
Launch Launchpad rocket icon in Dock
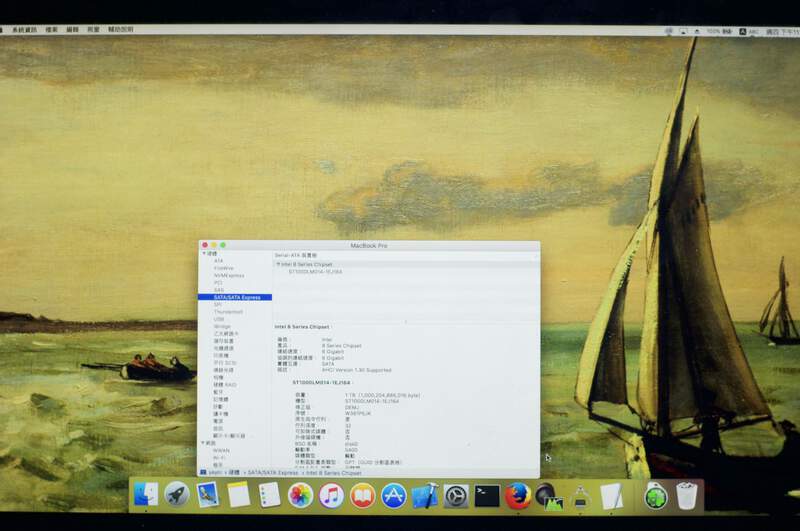[x=177, y=495]
